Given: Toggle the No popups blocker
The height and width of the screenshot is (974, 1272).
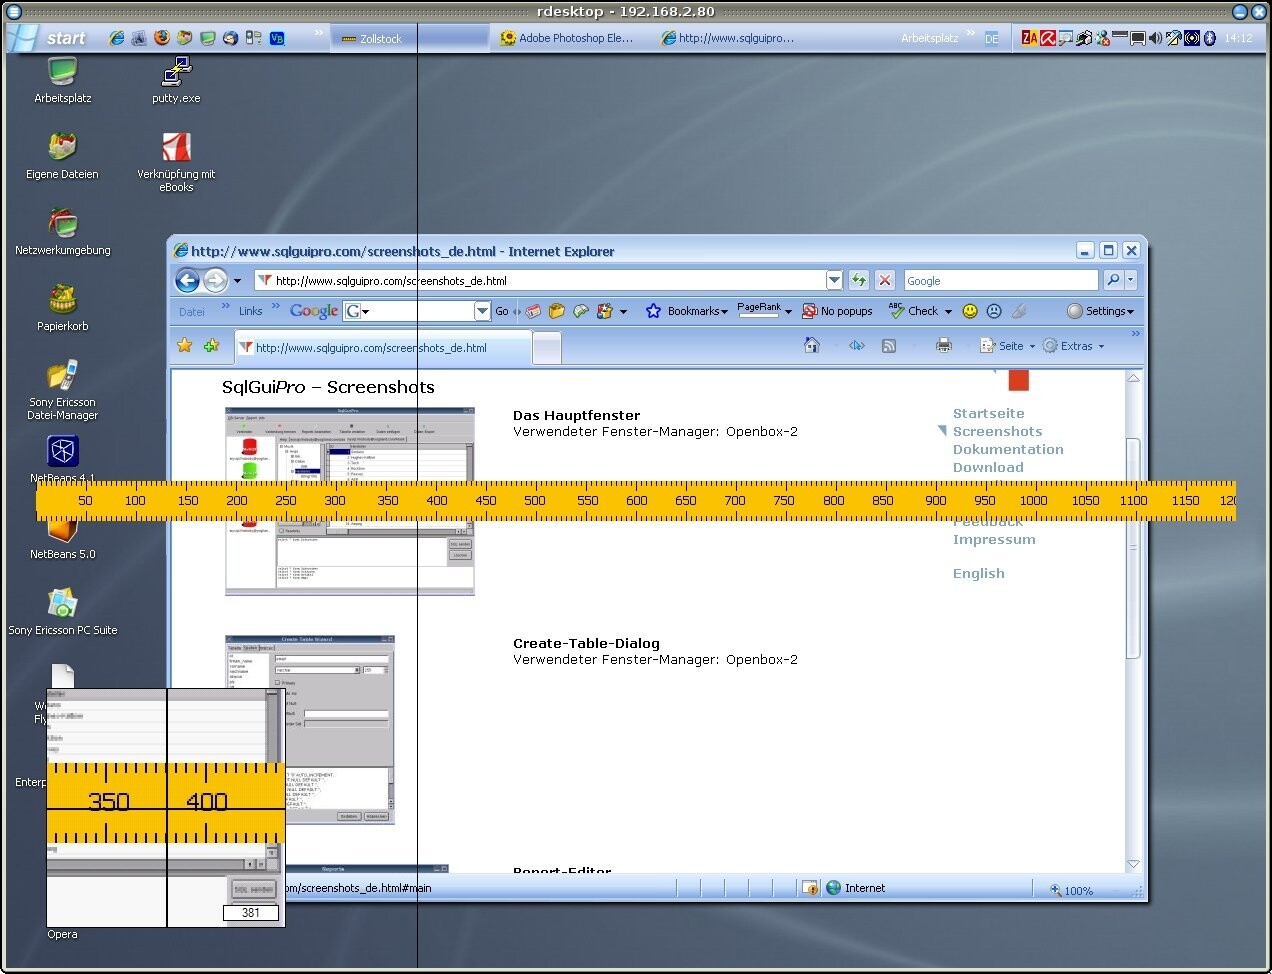Looking at the screenshot, I should tap(838, 311).
